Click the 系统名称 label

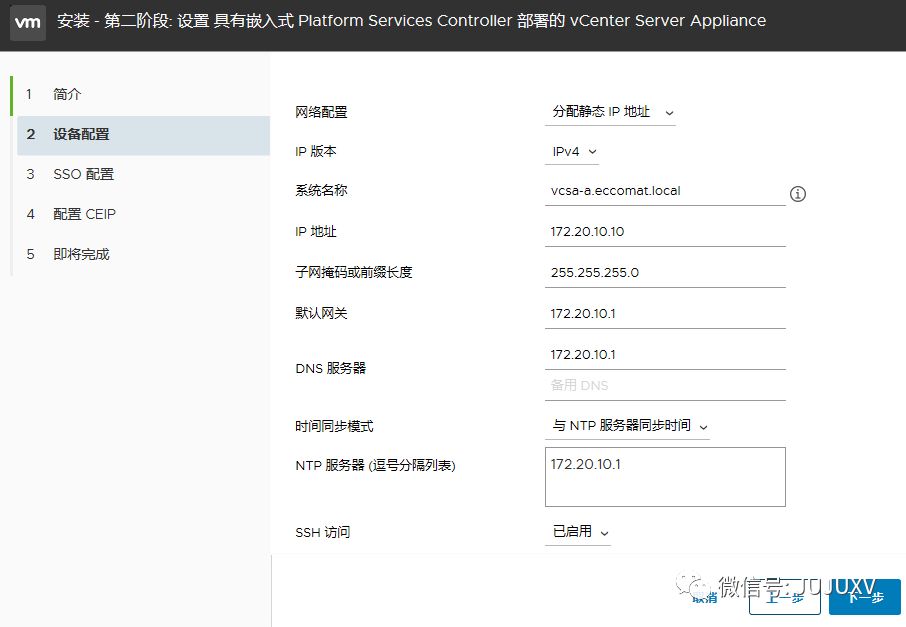pos(321,190)
